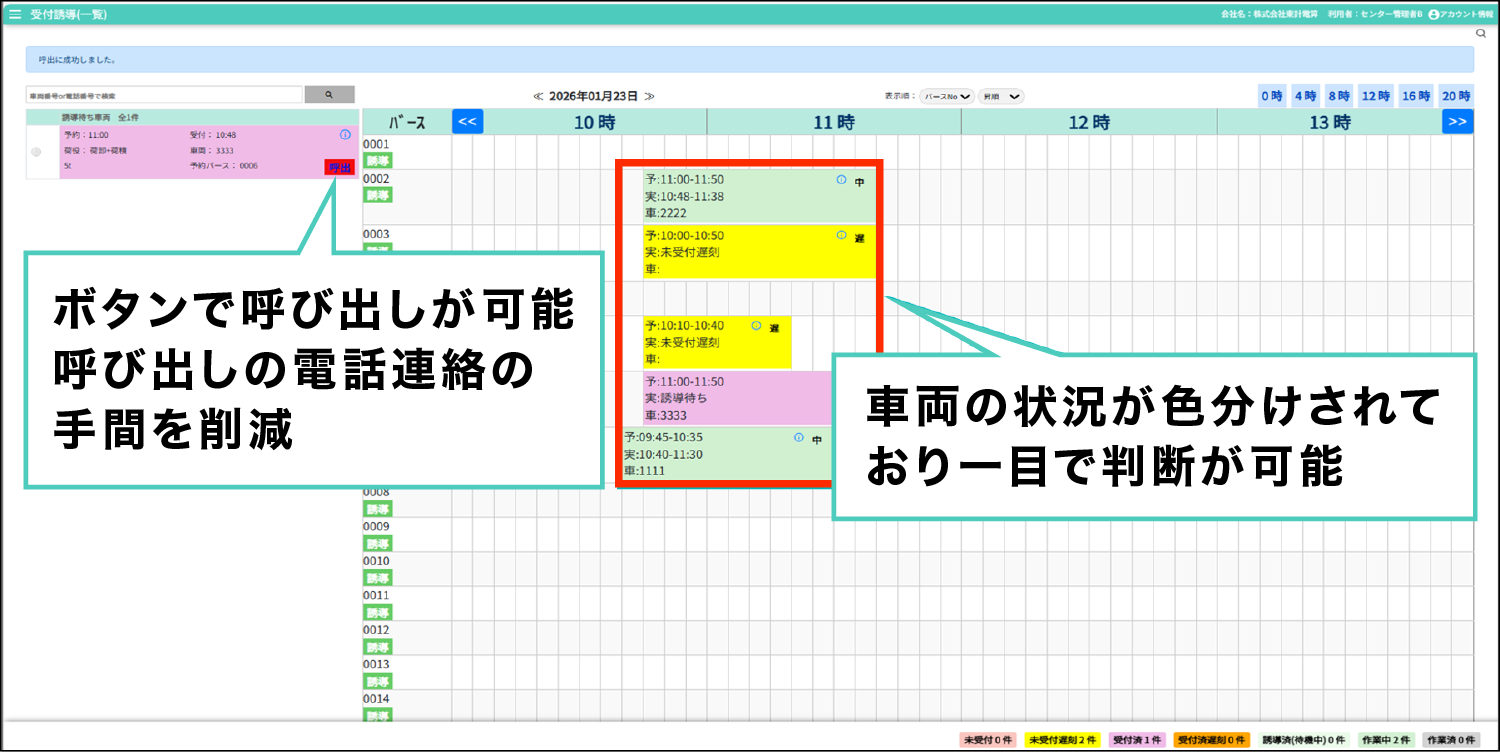The image size is (1500, 752).
Task: Open the hamburger menu in header
Action: (15, 15)
